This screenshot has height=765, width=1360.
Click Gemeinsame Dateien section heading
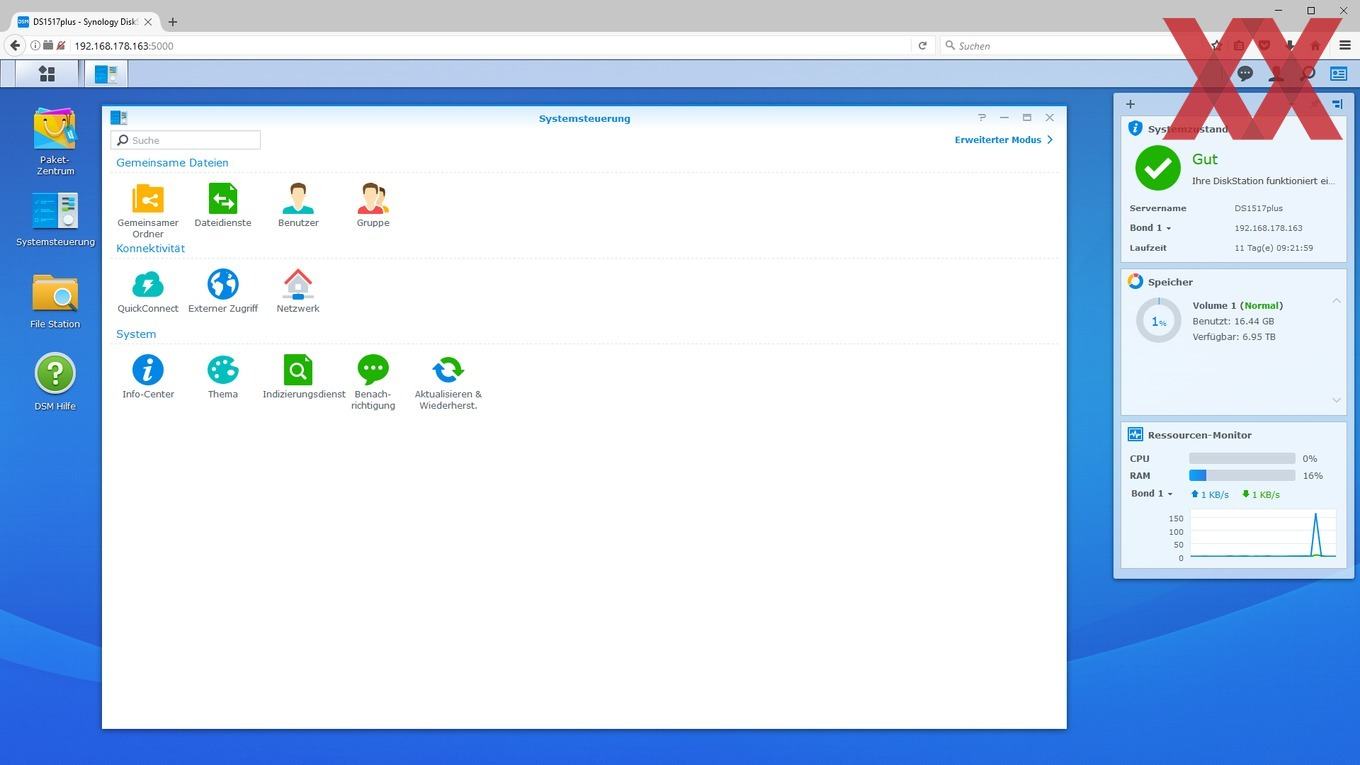point(172,163)
